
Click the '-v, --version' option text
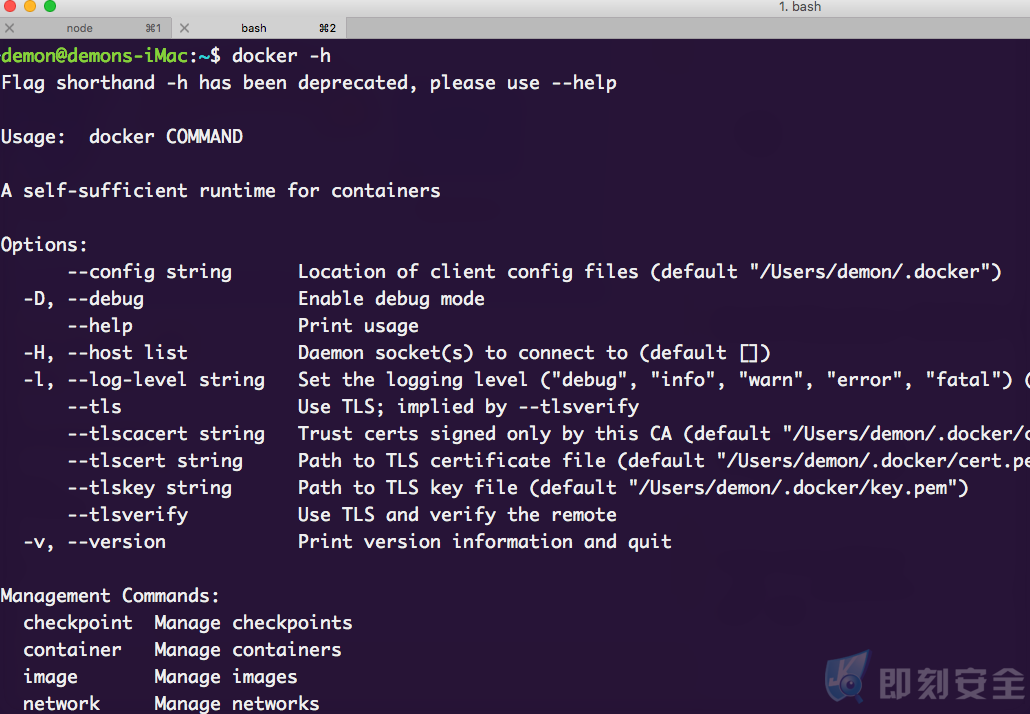95,542
